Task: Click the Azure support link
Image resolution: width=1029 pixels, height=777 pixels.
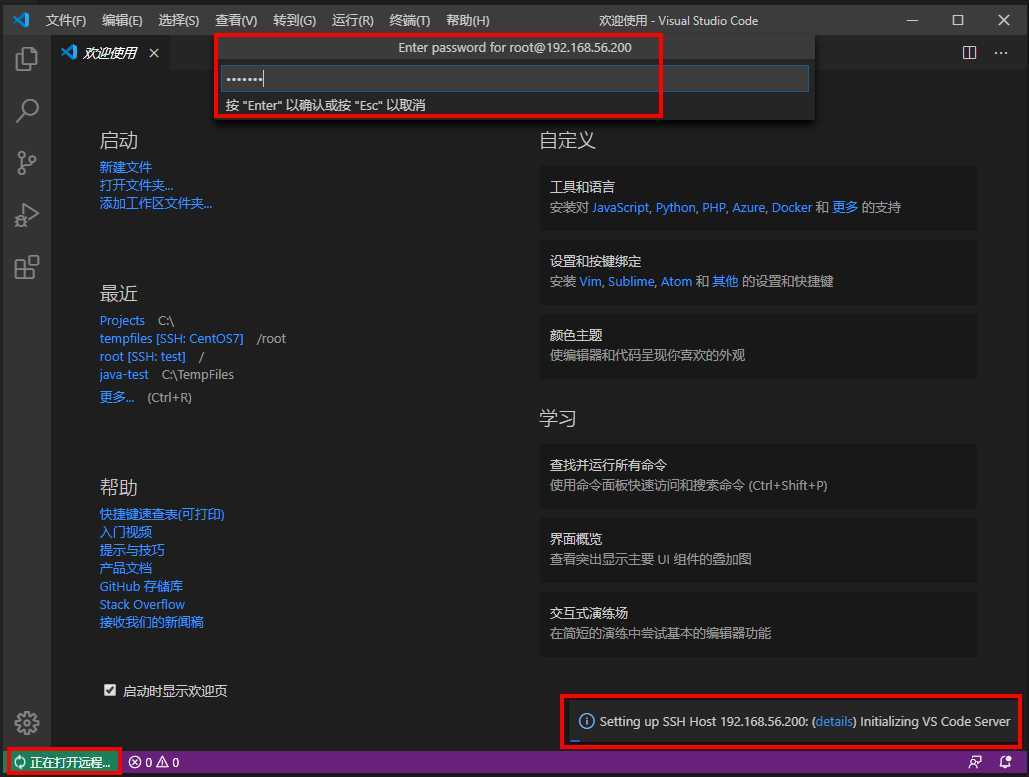Action: (749, 207)
